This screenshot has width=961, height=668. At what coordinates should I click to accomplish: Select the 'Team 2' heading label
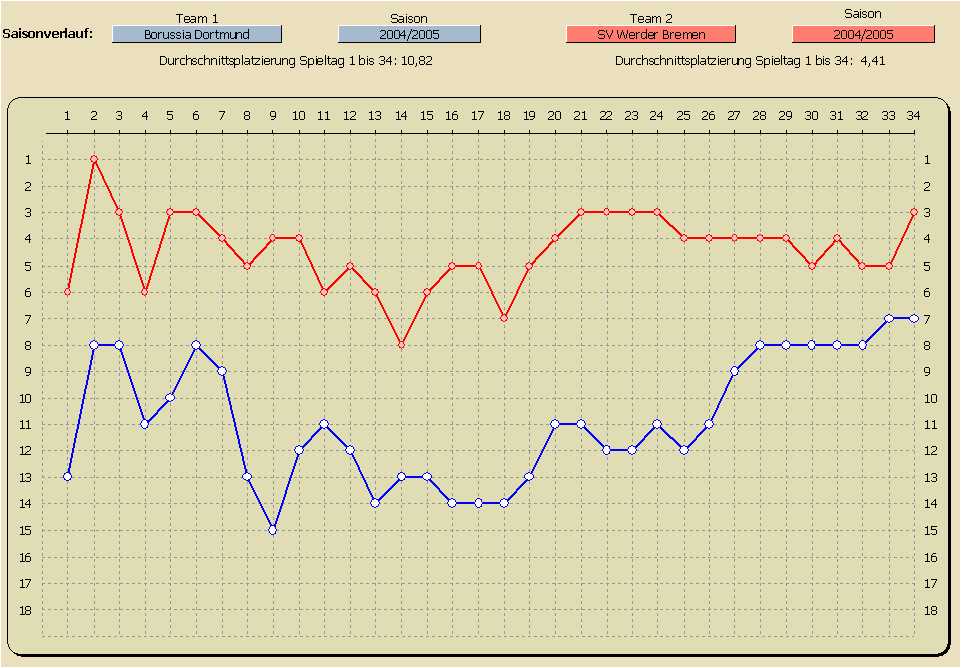tap(651, 18)
